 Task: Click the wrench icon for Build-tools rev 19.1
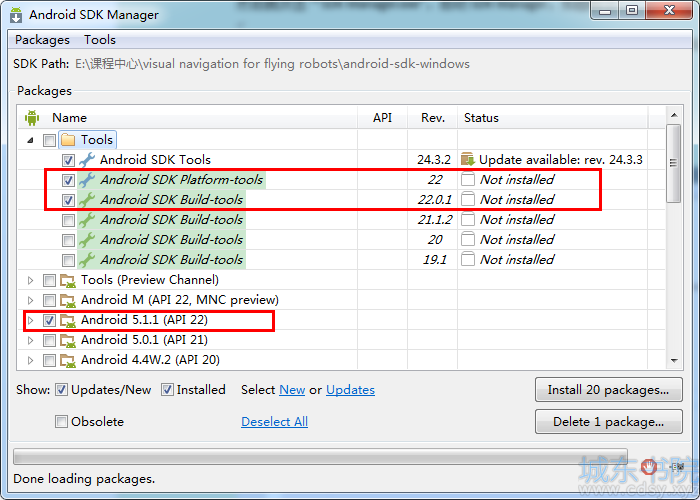coord(87,260)
